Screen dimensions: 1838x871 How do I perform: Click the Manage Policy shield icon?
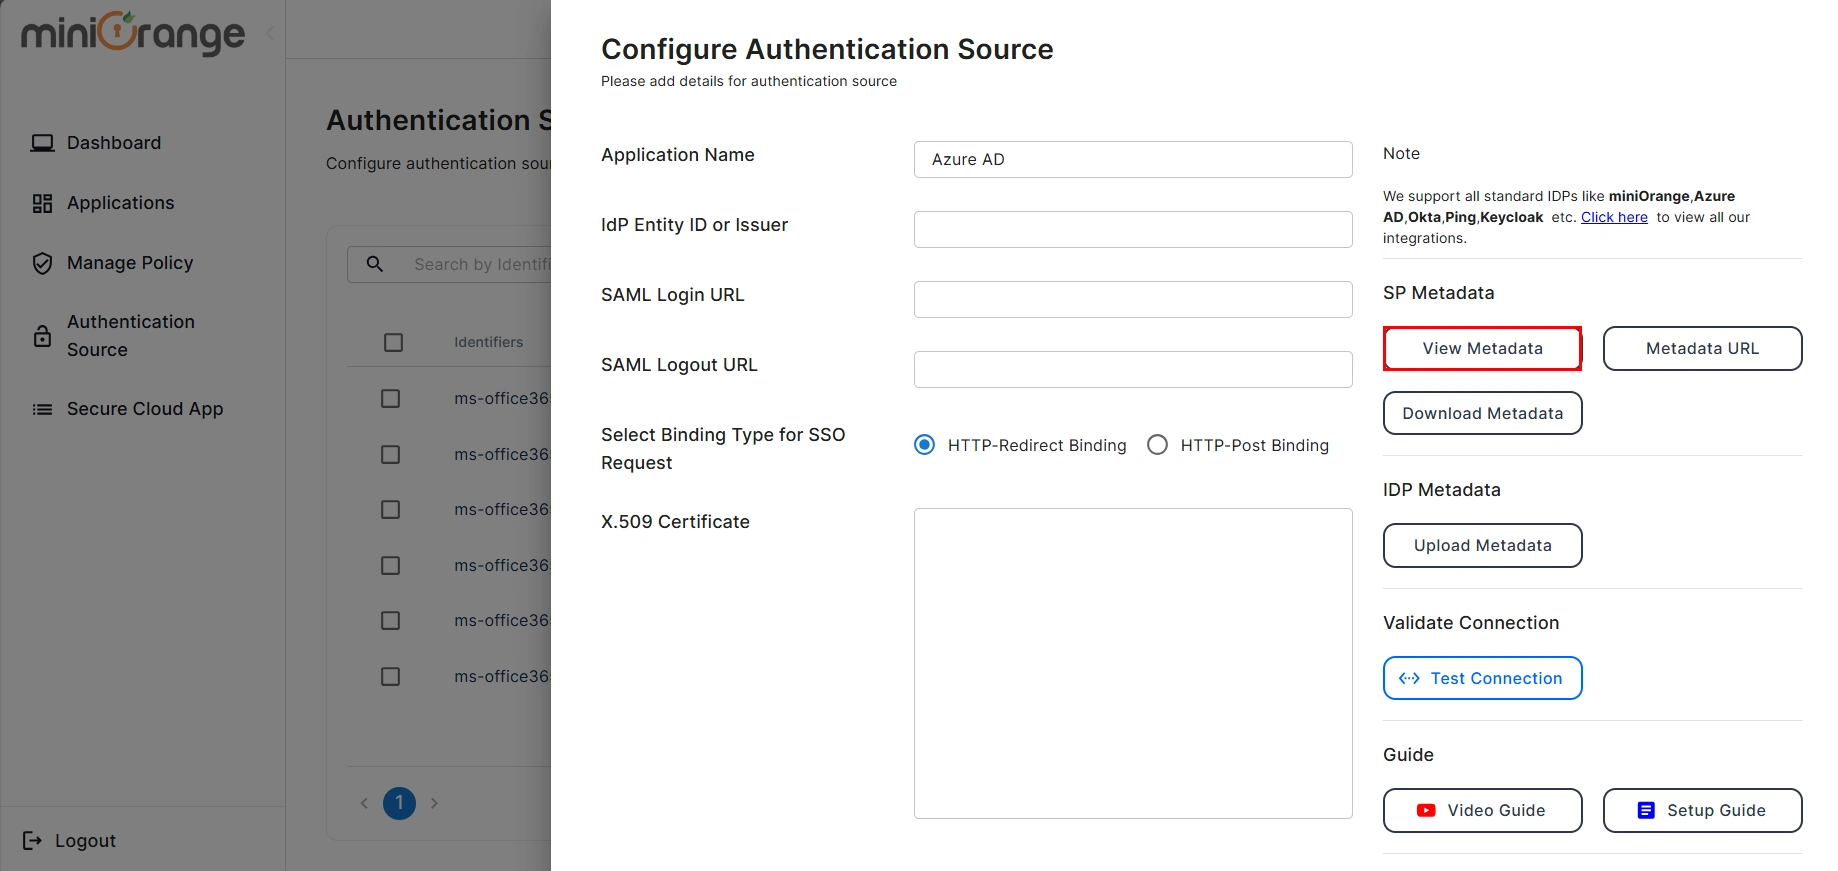42,263
